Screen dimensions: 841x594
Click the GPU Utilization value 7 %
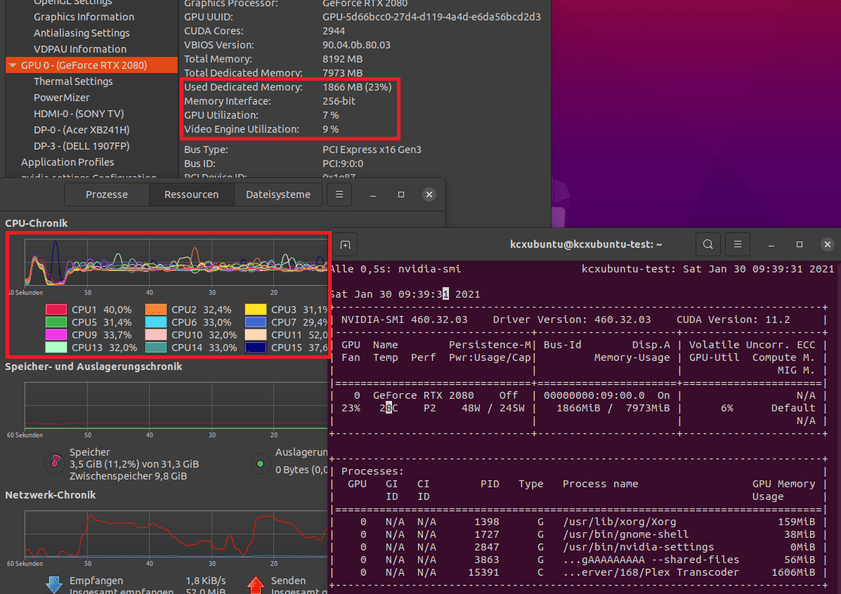point(330,115)
